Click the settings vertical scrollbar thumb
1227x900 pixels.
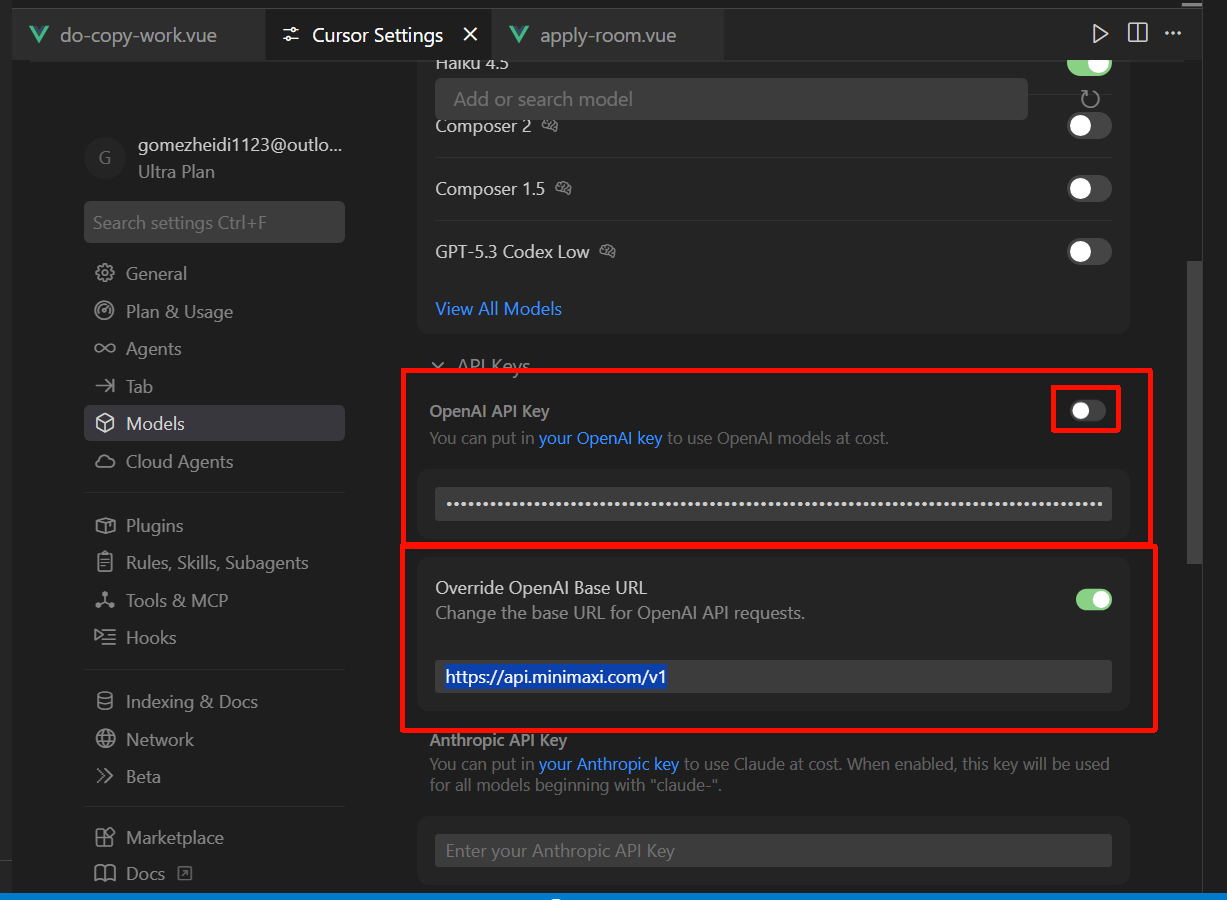pyautogui.click(x=1194, y=412)
